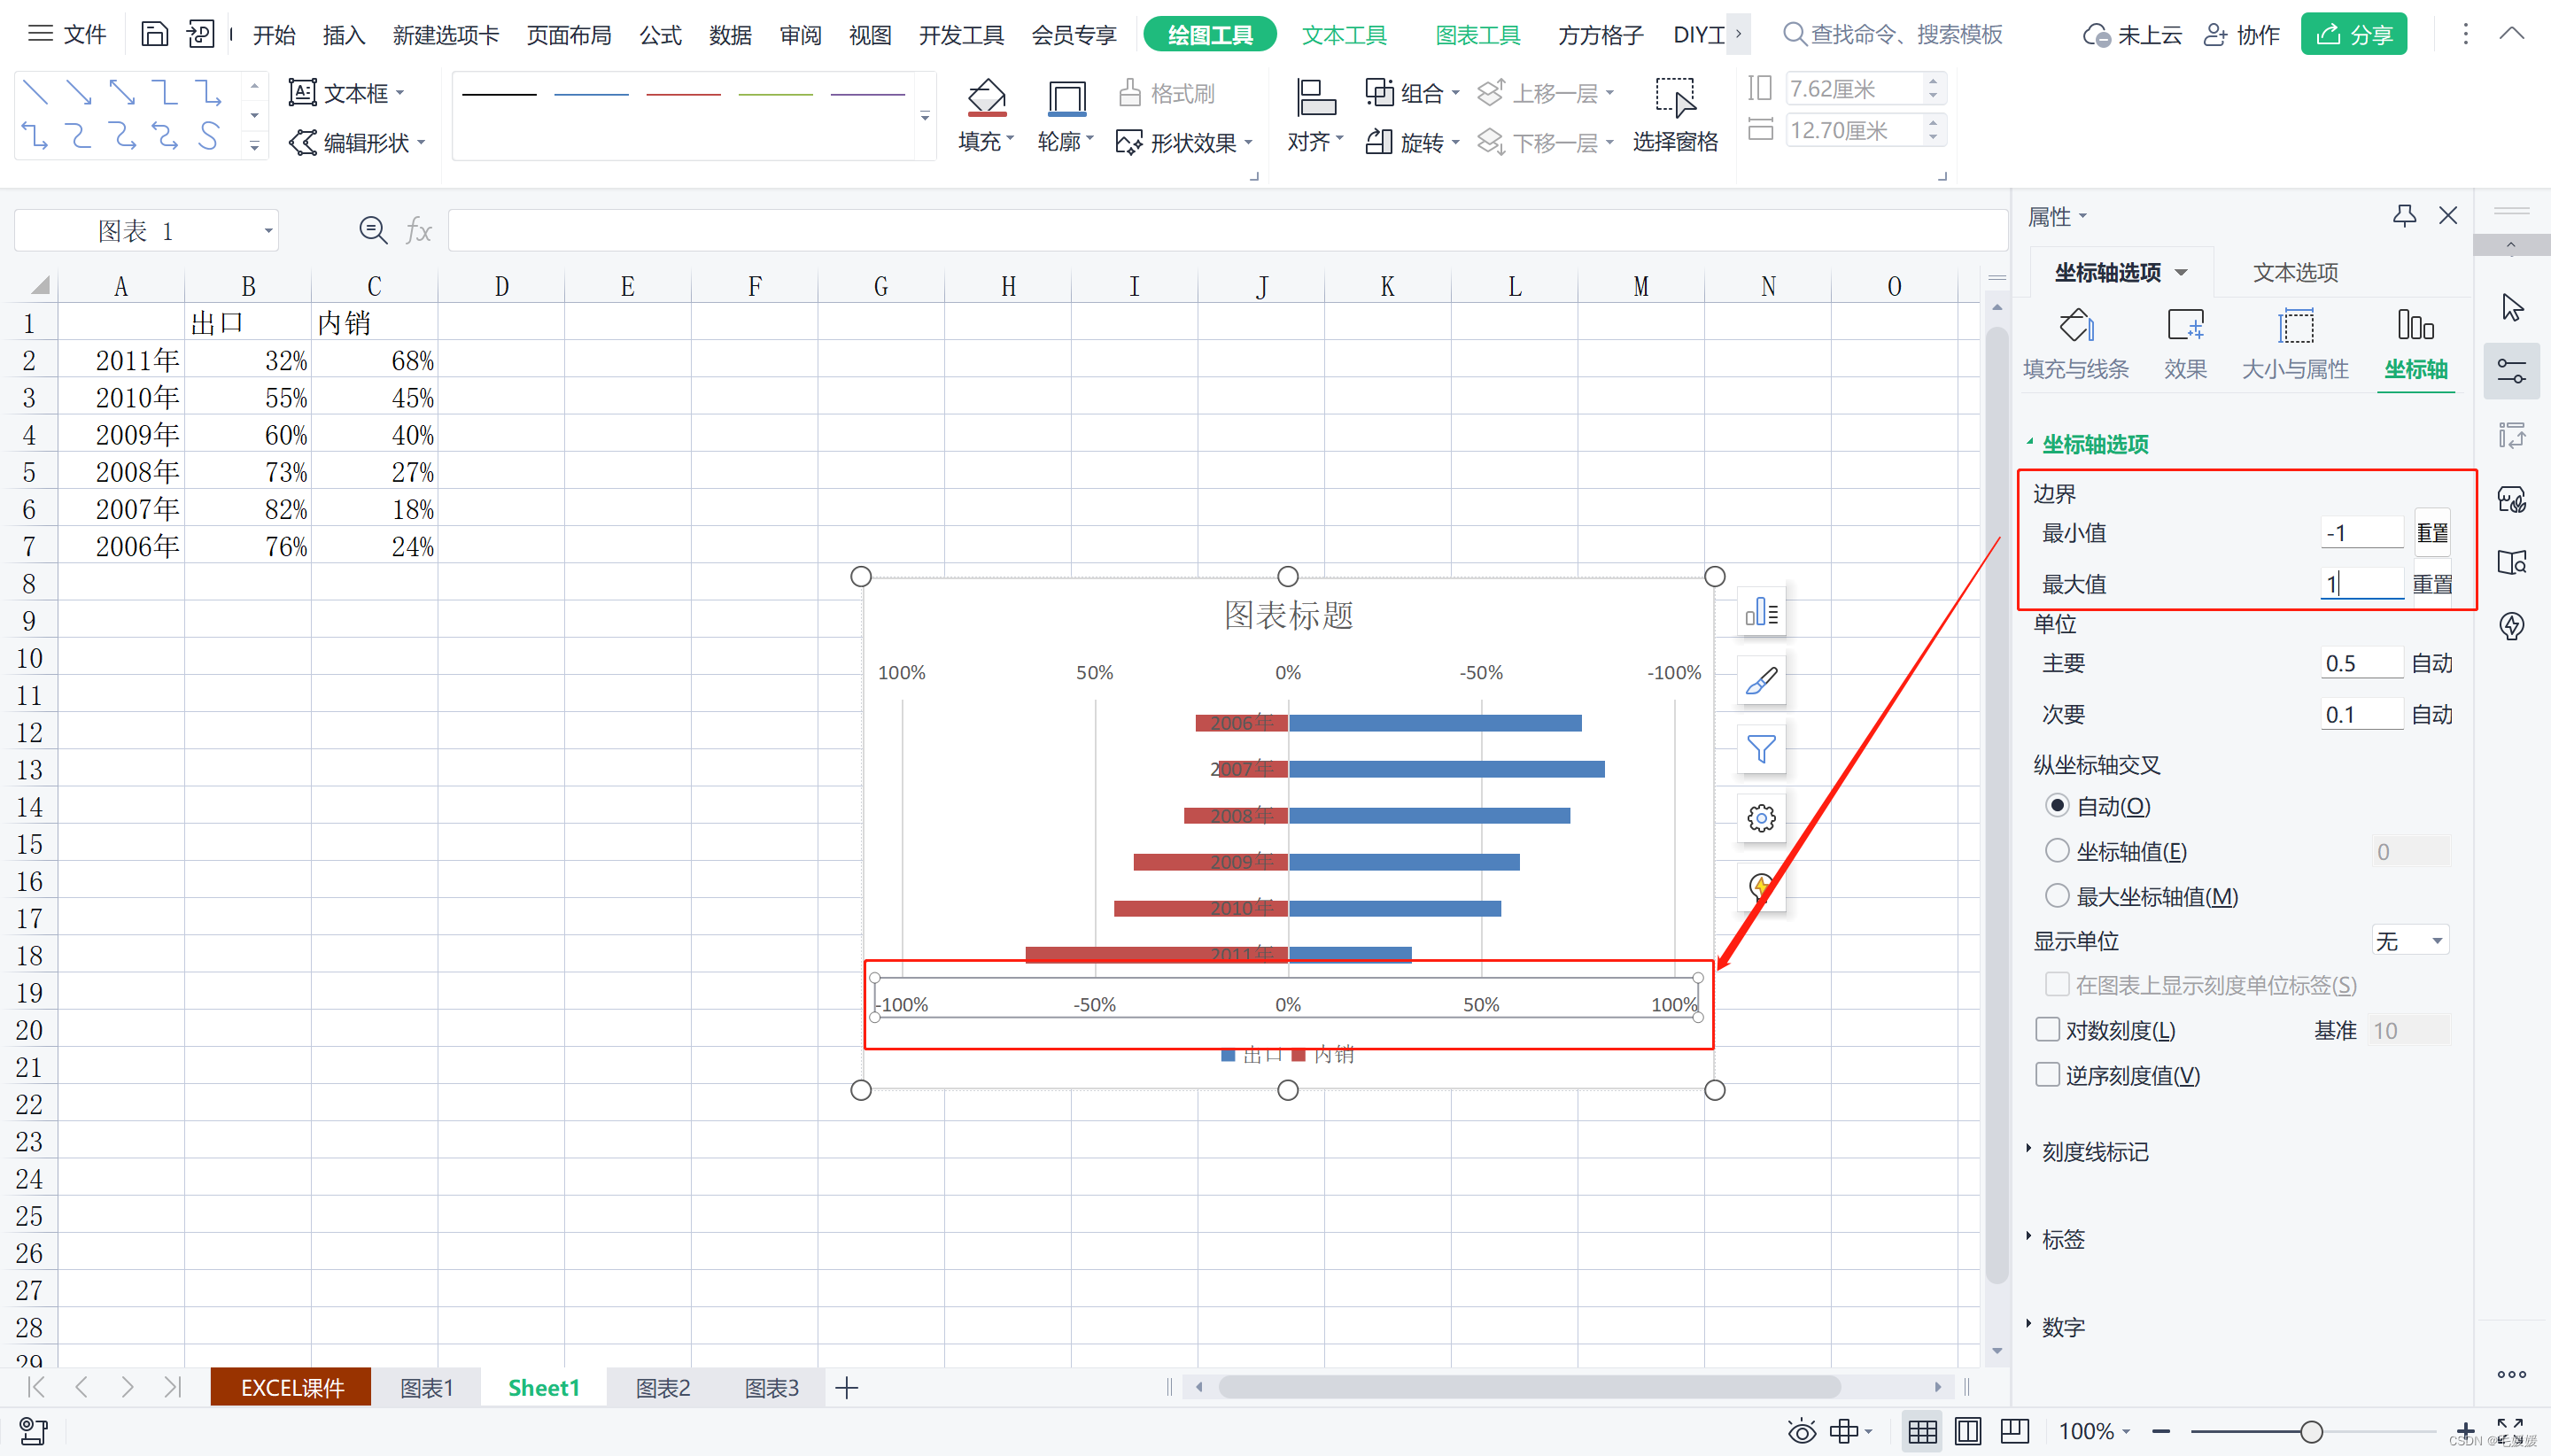
Task: Open the 效果 effects panel tab
Action: pos(2185,345)
